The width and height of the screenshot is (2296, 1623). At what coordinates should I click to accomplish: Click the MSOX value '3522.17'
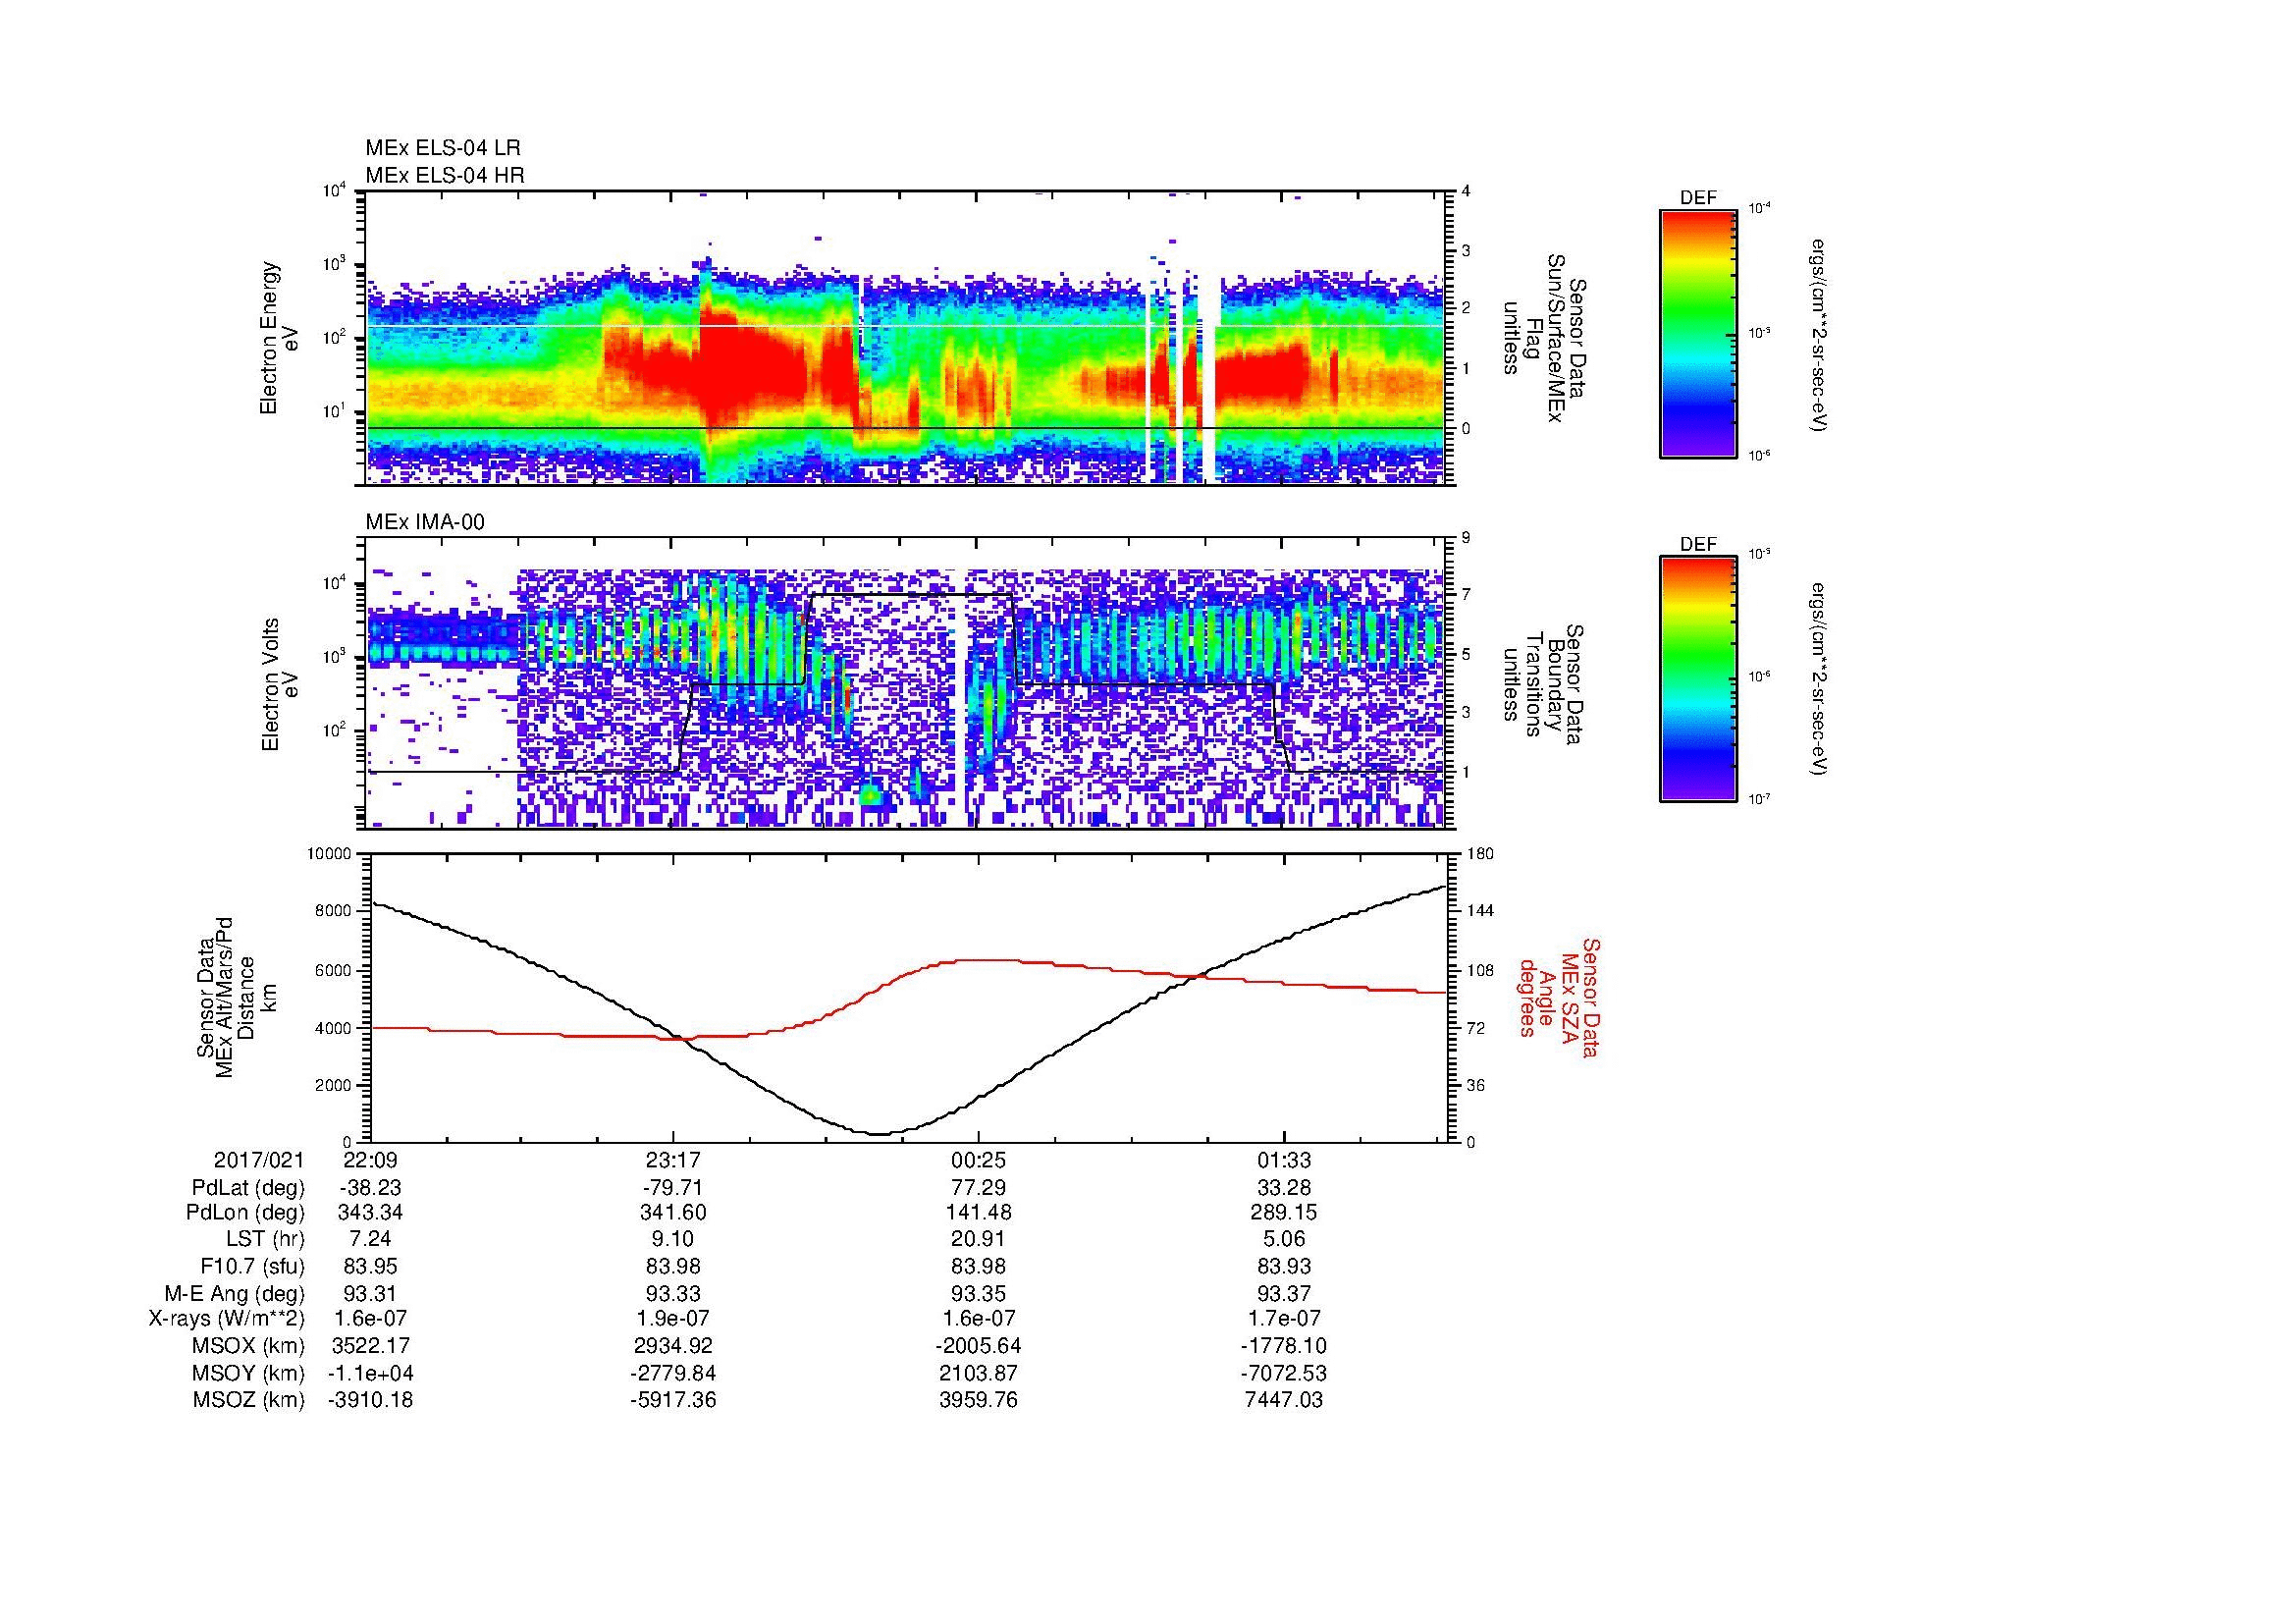[370, 1347]
